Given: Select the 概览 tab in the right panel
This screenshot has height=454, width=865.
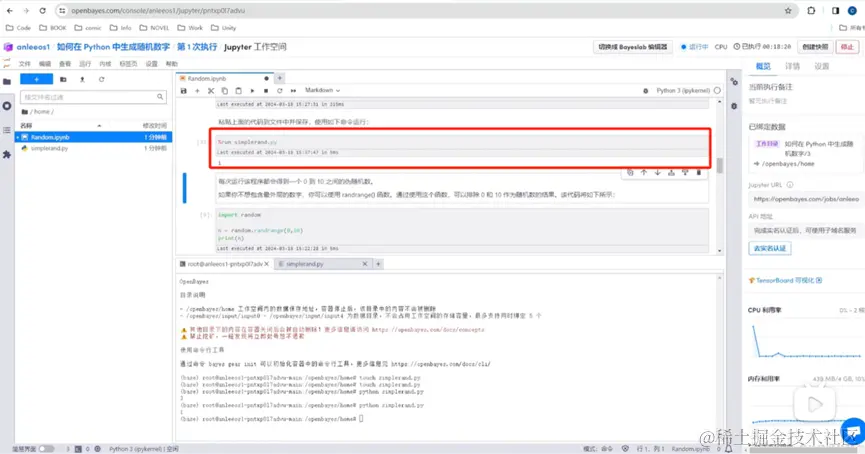Looking at the screenshot, I should tap(763, 66).
